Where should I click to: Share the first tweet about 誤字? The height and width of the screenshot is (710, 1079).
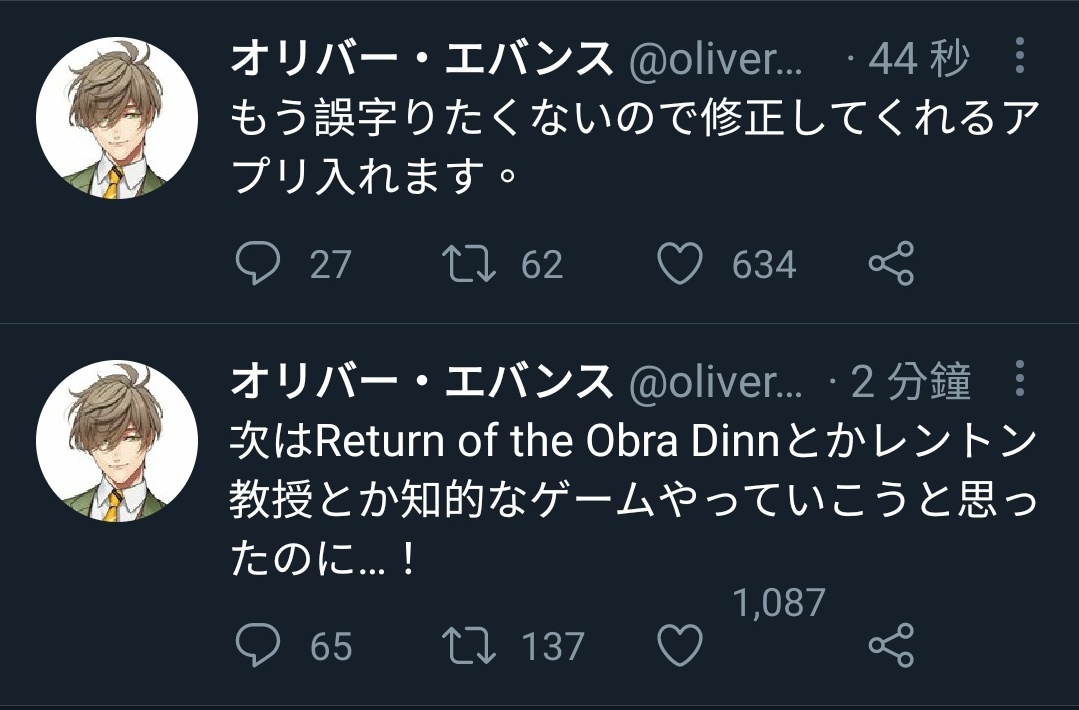coord(891,263)
